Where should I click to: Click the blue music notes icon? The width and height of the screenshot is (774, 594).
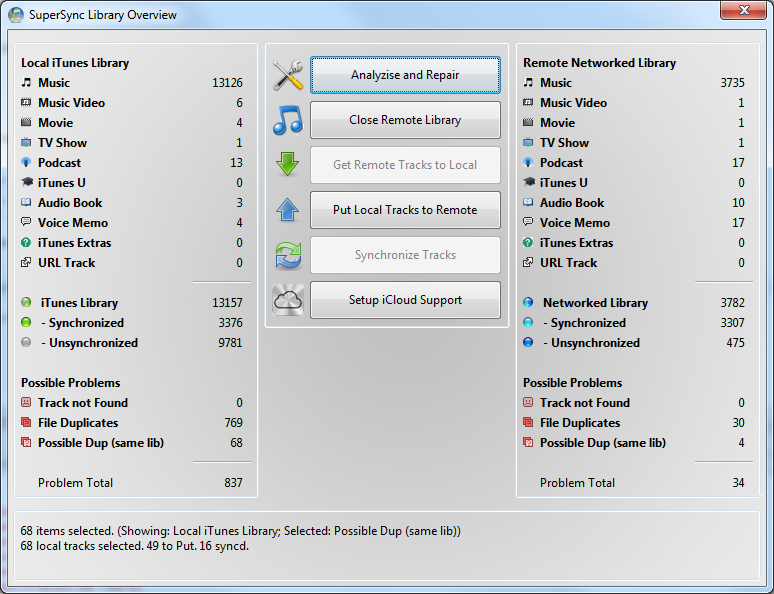[288, 120]
